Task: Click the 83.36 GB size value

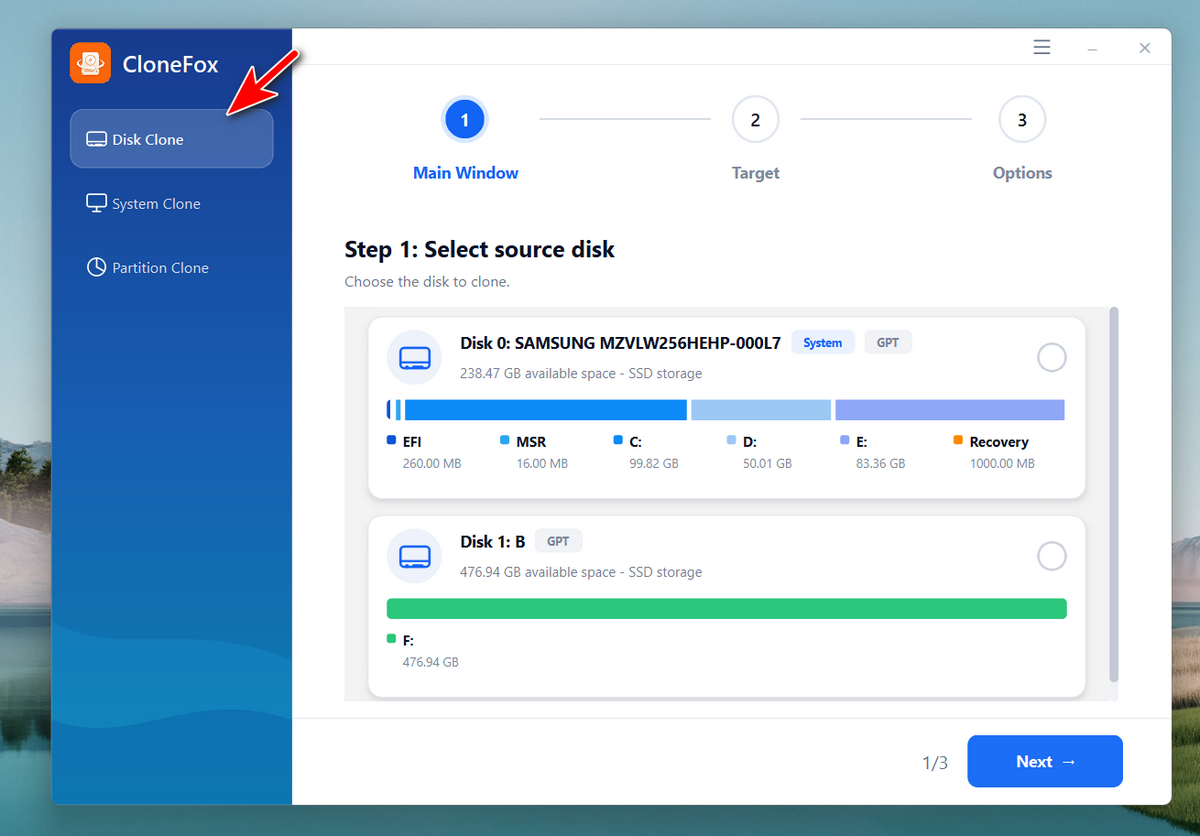Action: click(881, 464)
